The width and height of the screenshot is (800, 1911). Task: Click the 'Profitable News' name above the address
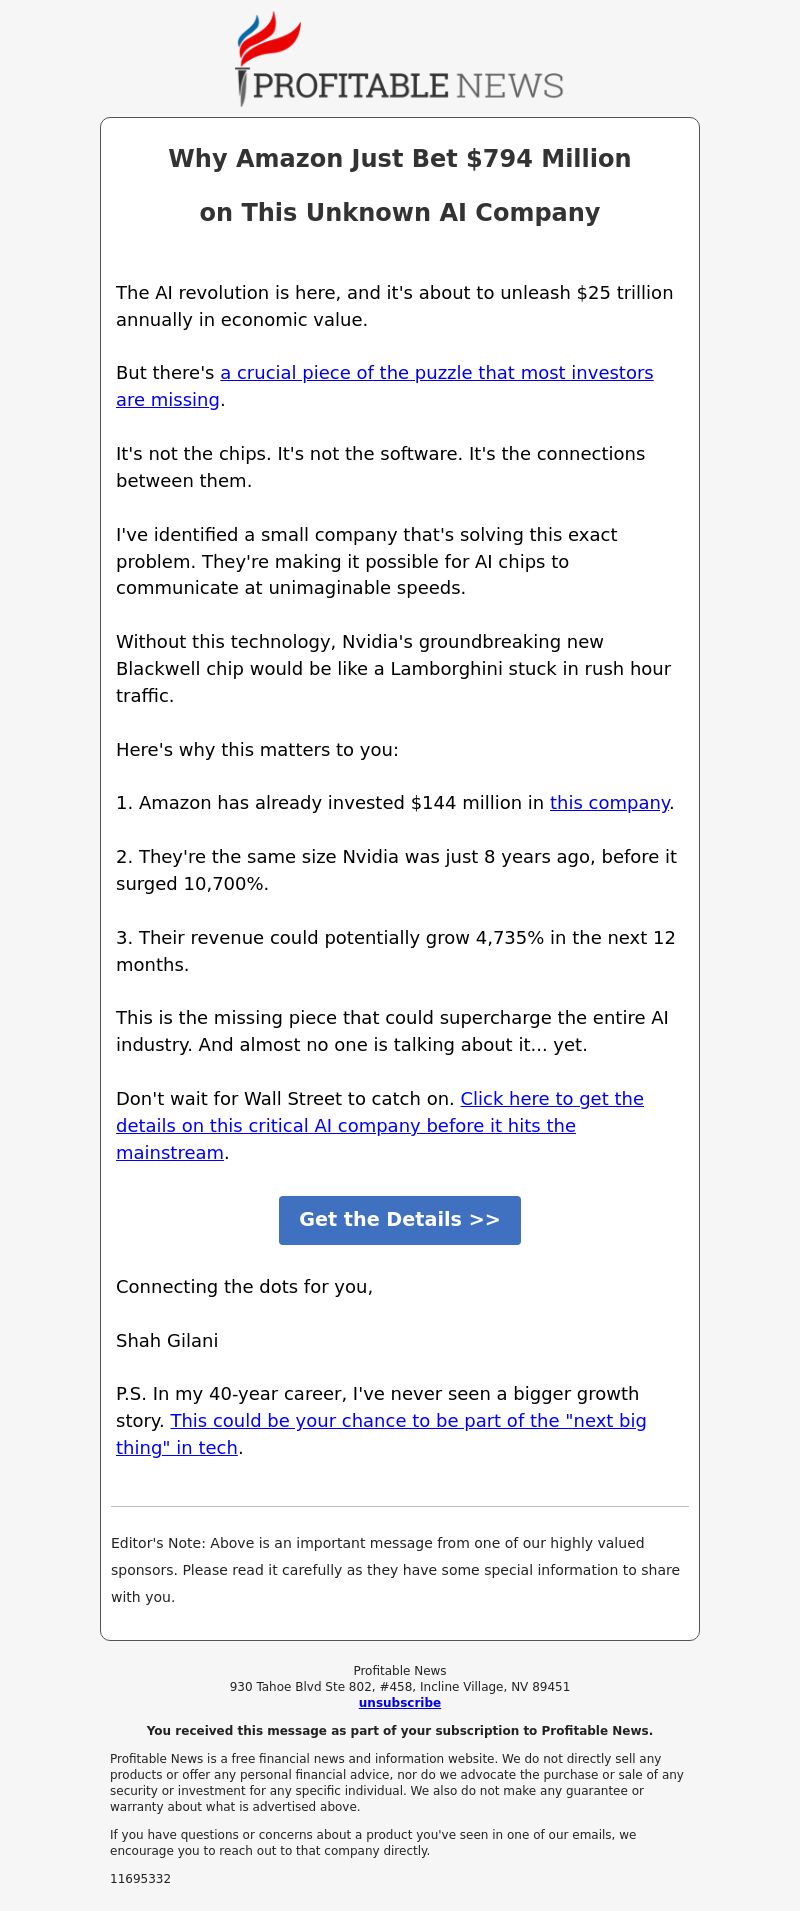(400, 1671)
